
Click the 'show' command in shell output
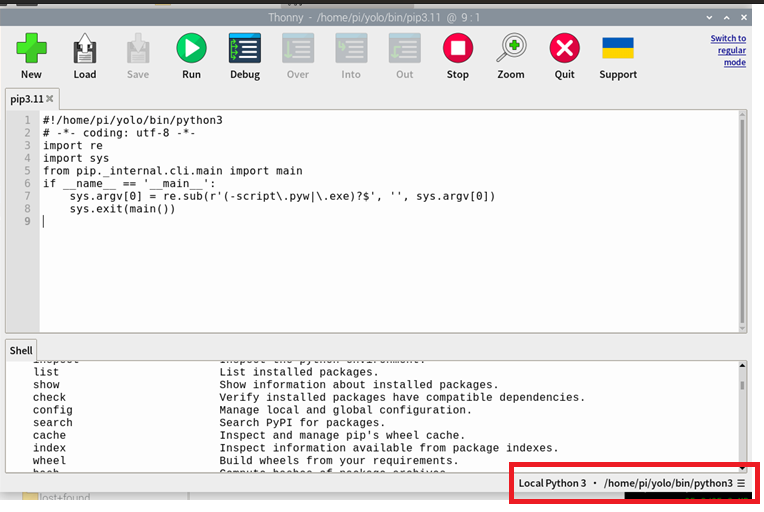tap(46, 384)
